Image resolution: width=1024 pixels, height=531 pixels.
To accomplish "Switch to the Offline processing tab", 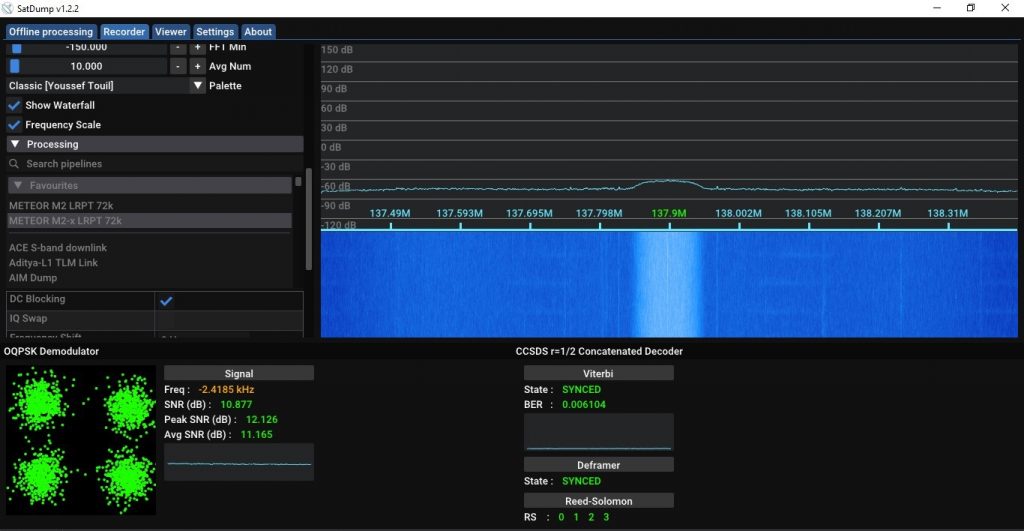I will [51, 32].
